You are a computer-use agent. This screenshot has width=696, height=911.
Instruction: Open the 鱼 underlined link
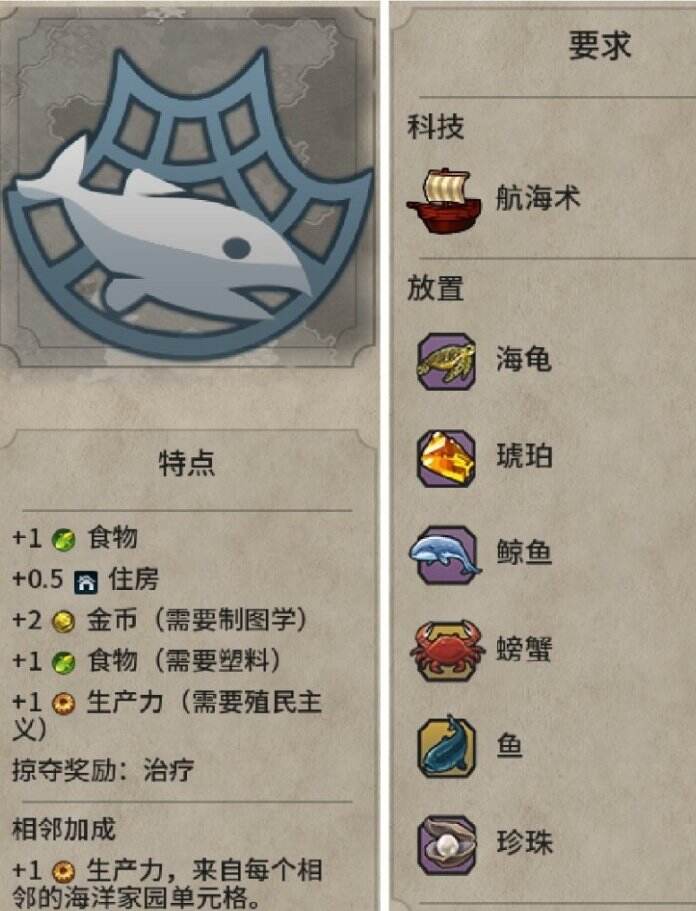509,744
